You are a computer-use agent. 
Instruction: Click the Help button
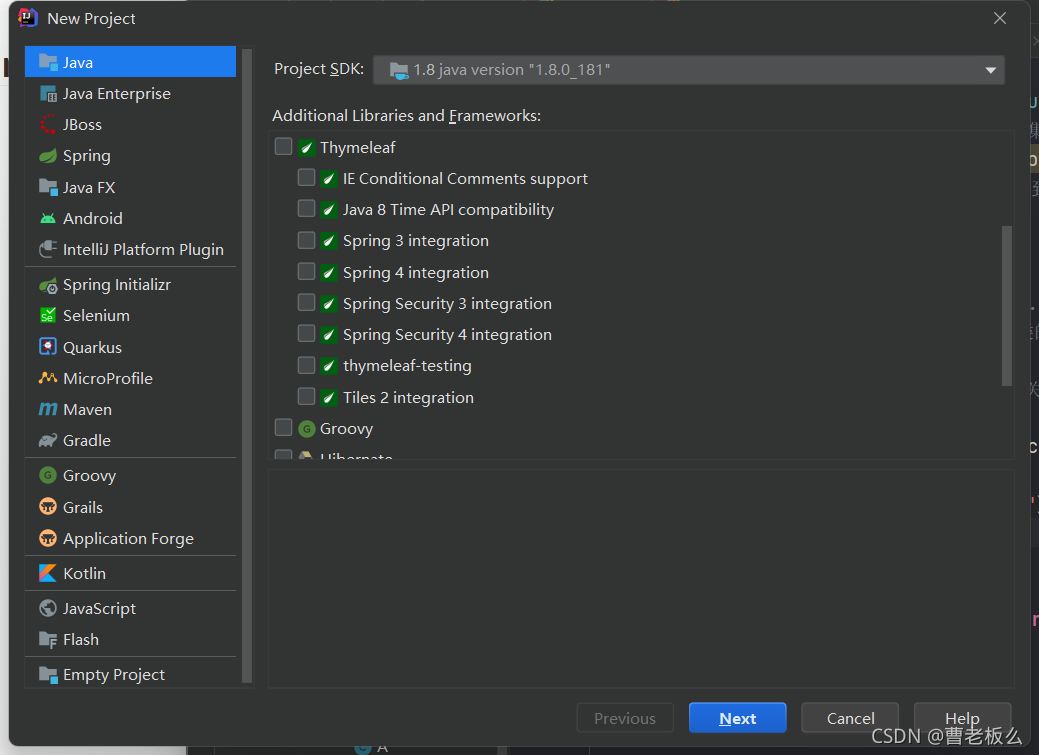(962, 718)
